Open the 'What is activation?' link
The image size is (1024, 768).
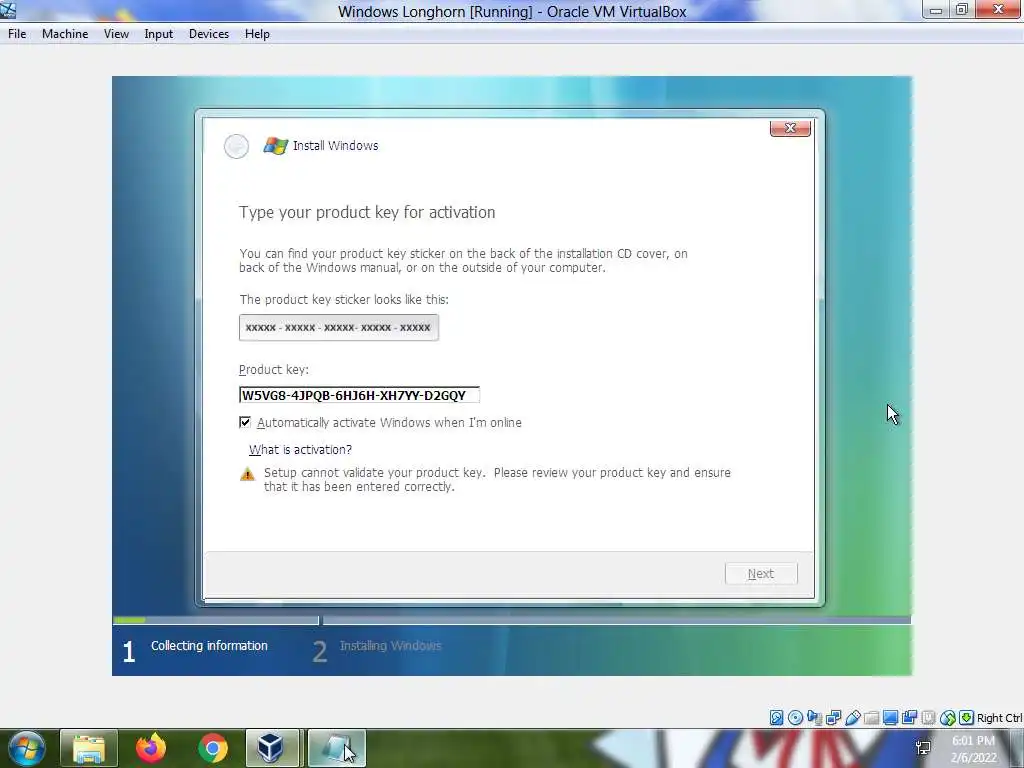tap(300, 450)
